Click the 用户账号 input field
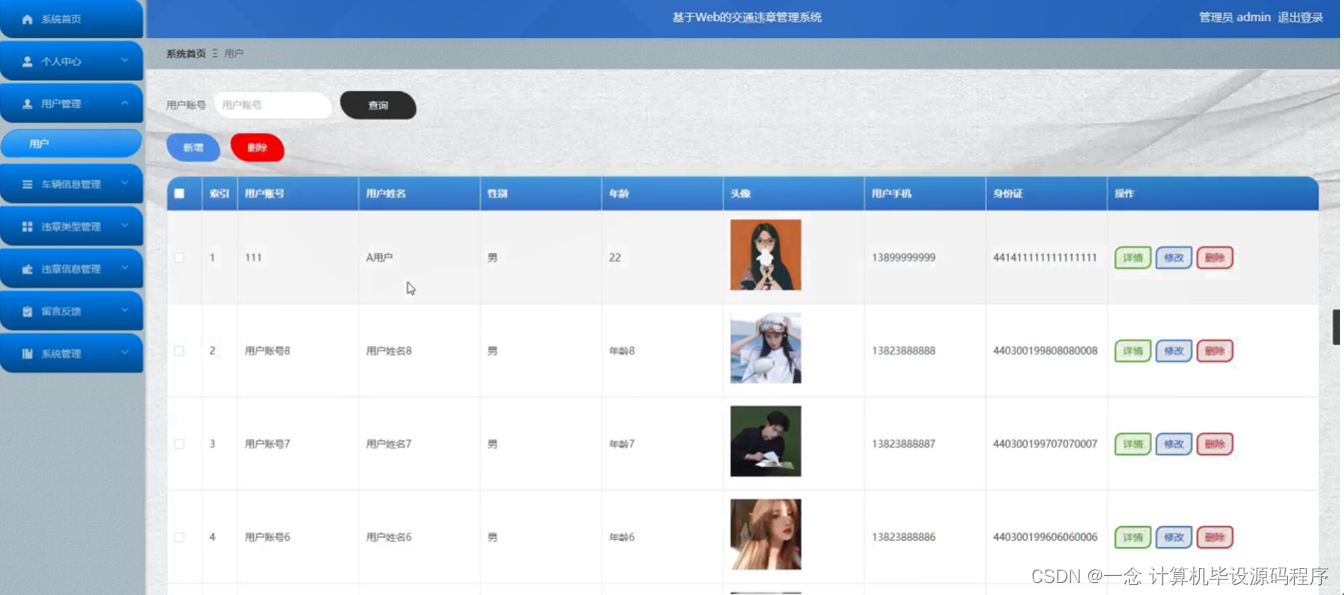The width and height of the screenshot is (1344, 595). [272, 104]
